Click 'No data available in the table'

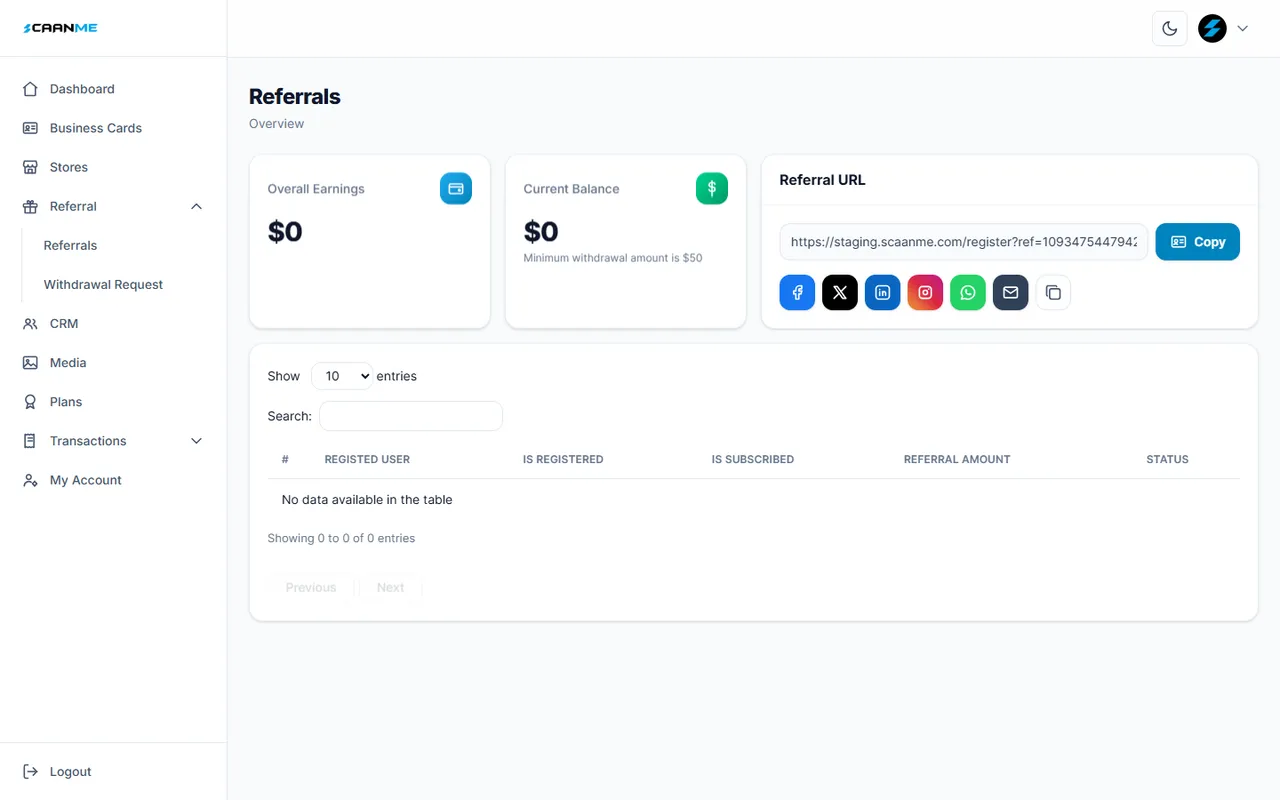367,499
